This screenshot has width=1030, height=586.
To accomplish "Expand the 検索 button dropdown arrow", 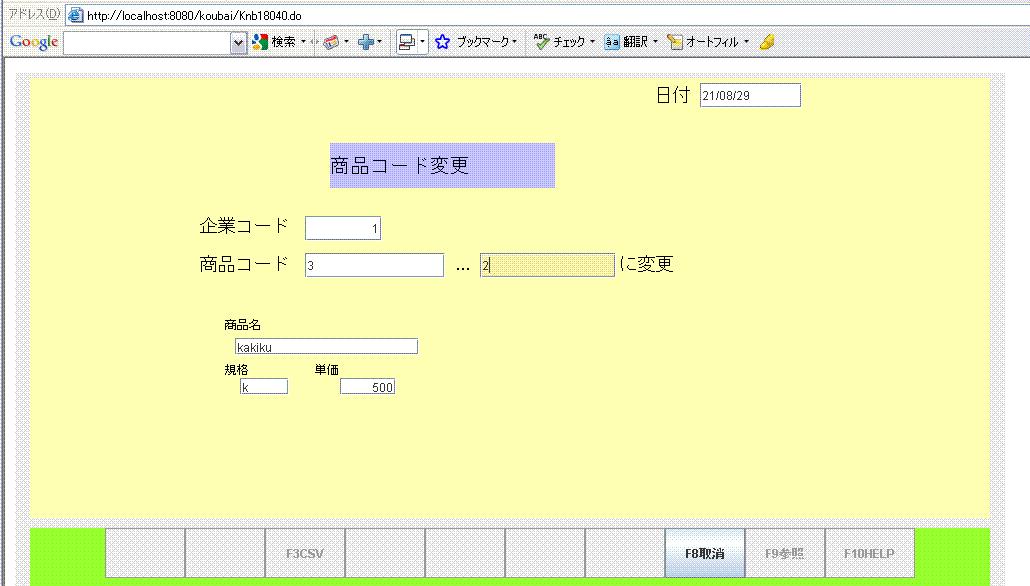I will pos(303,42).
